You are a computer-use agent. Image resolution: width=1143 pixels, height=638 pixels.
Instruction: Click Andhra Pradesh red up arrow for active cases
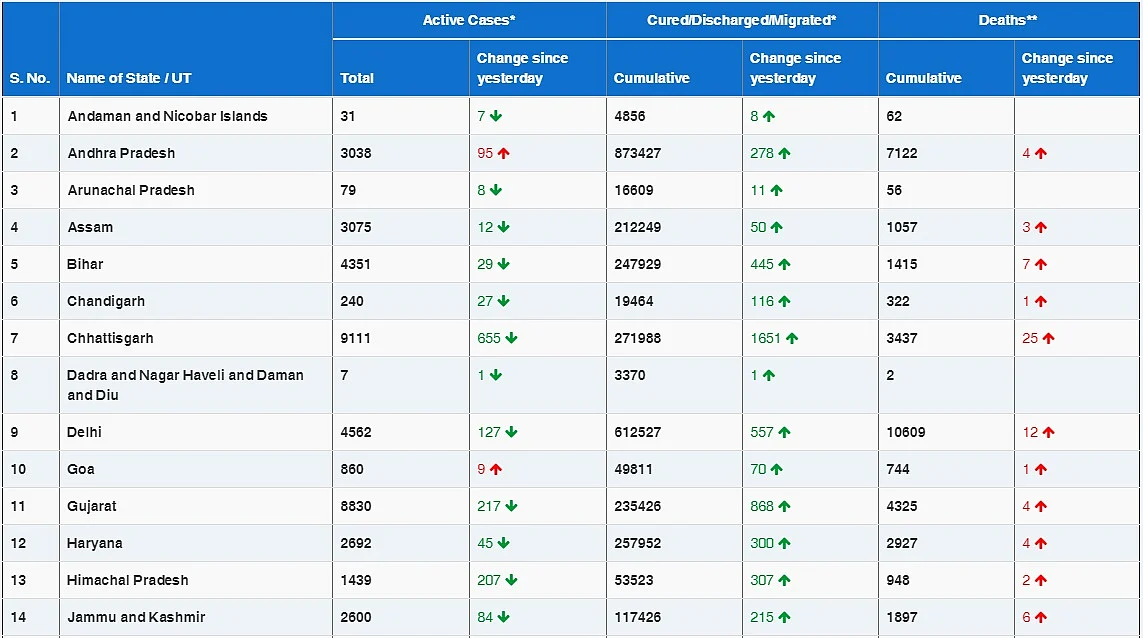(x=504, y=153)
